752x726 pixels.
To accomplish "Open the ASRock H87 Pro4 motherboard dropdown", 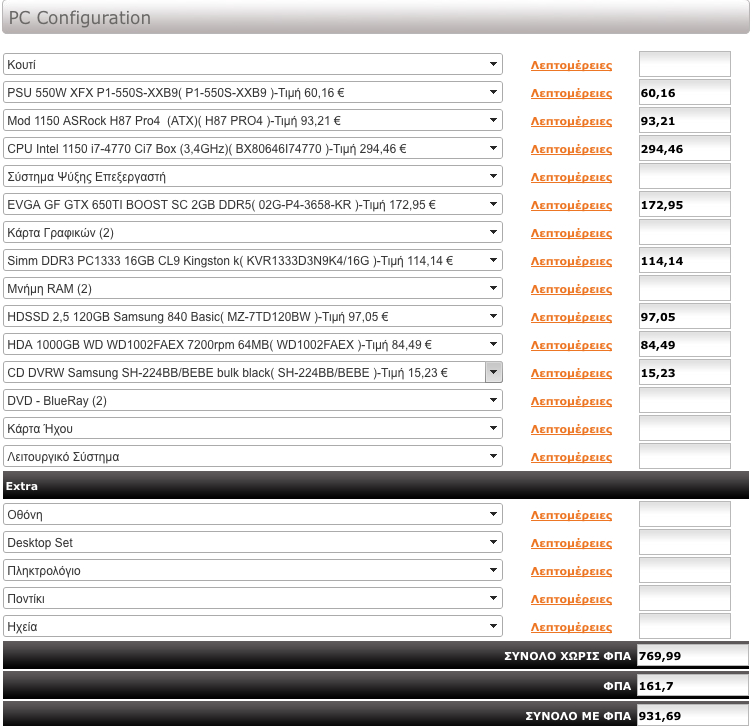I will point(253,120).
